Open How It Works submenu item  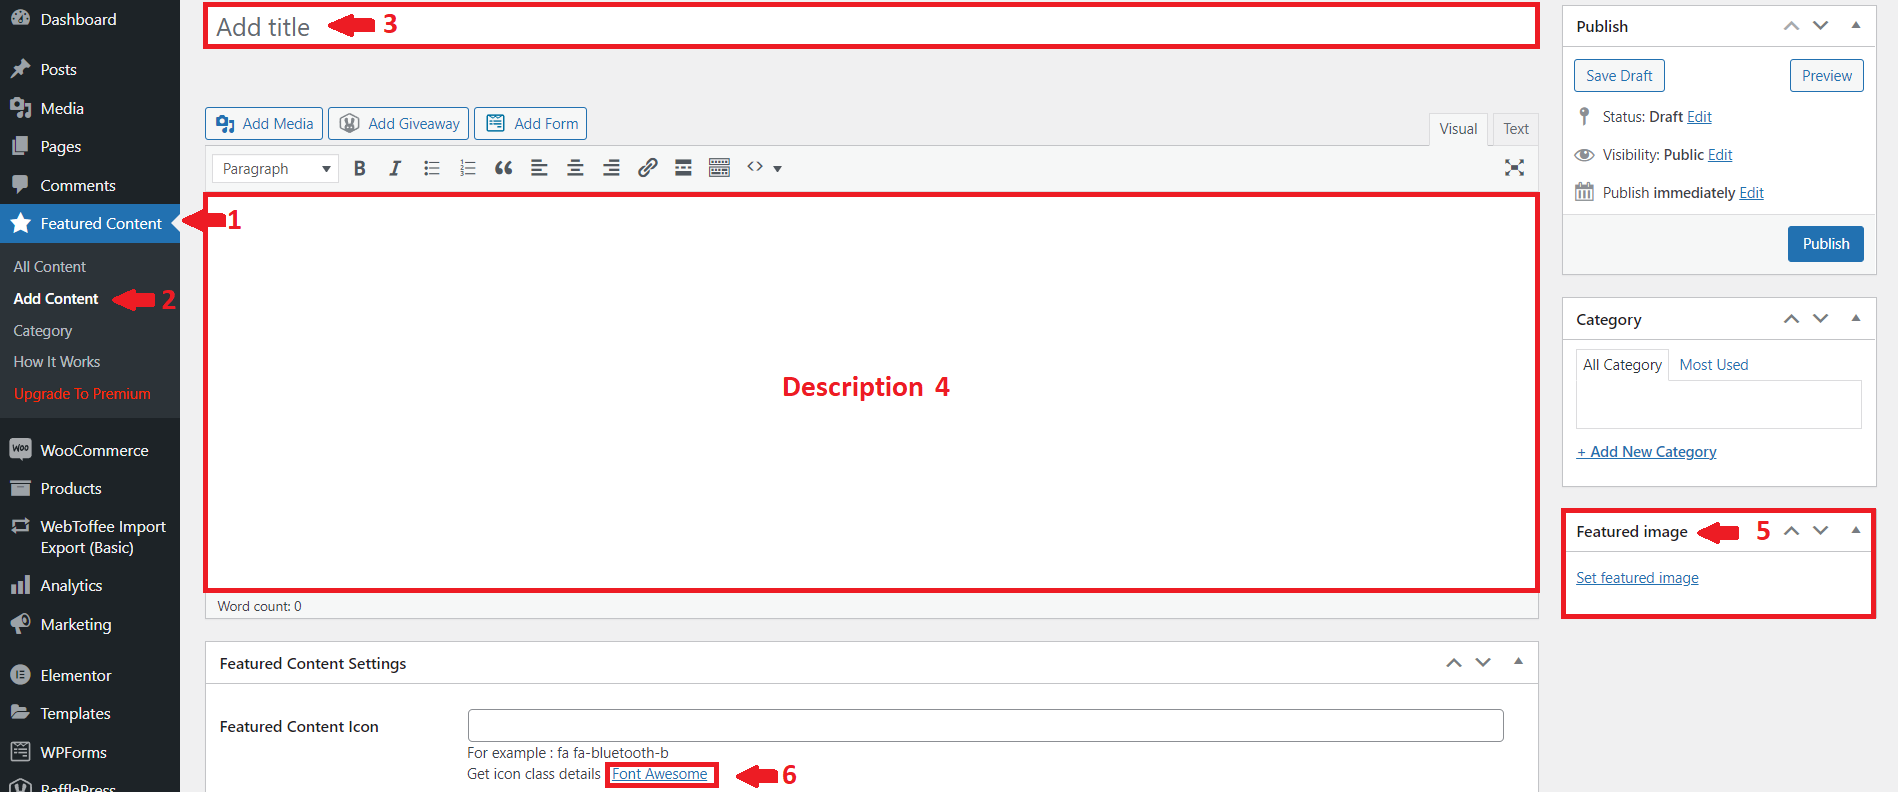point(57,362)
